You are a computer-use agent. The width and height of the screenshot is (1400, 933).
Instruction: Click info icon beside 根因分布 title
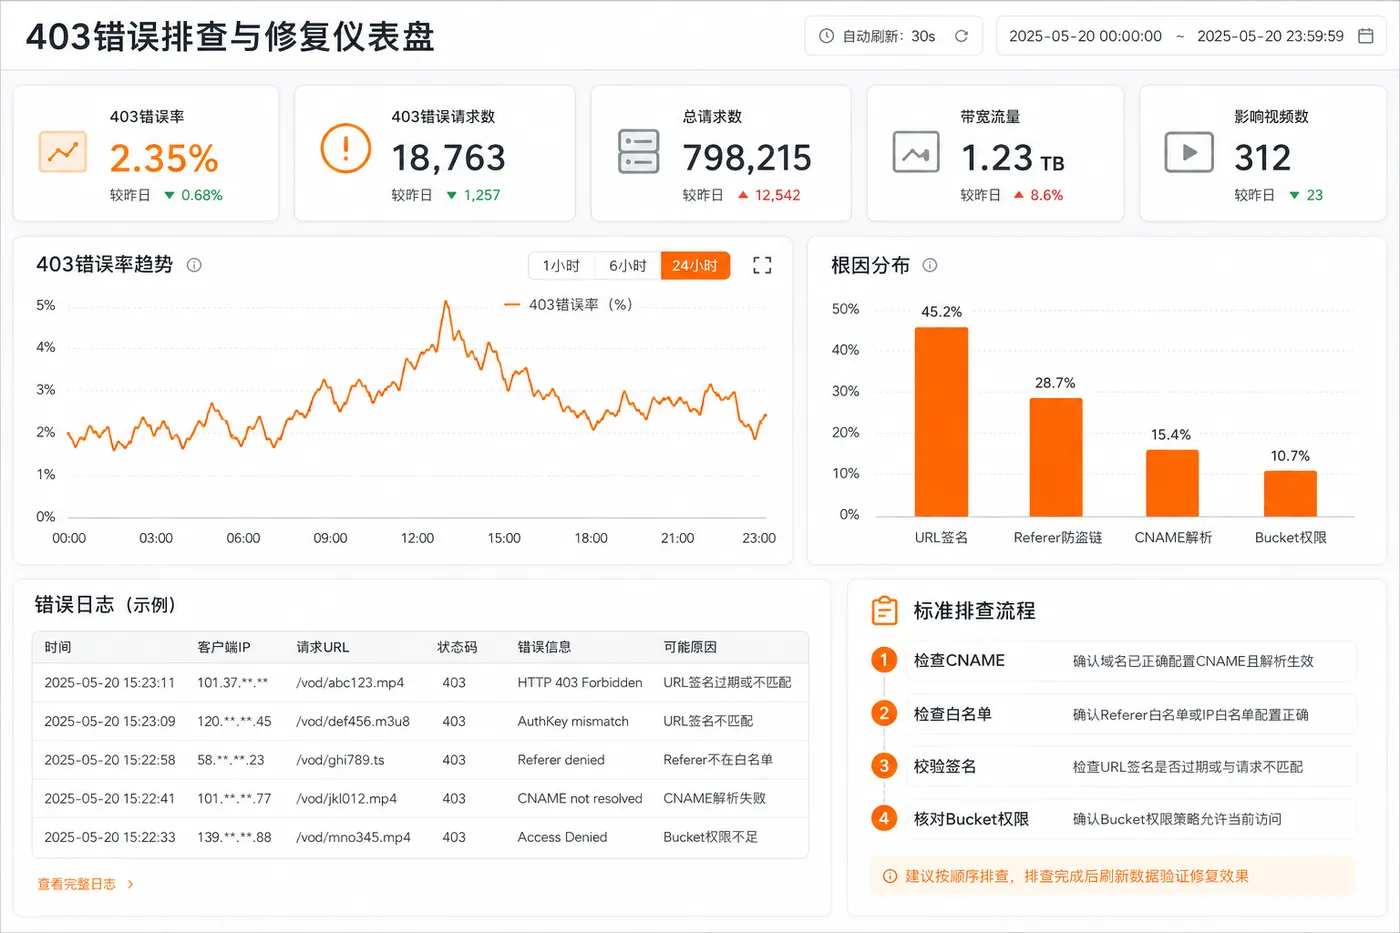click(x=930, y=265)
